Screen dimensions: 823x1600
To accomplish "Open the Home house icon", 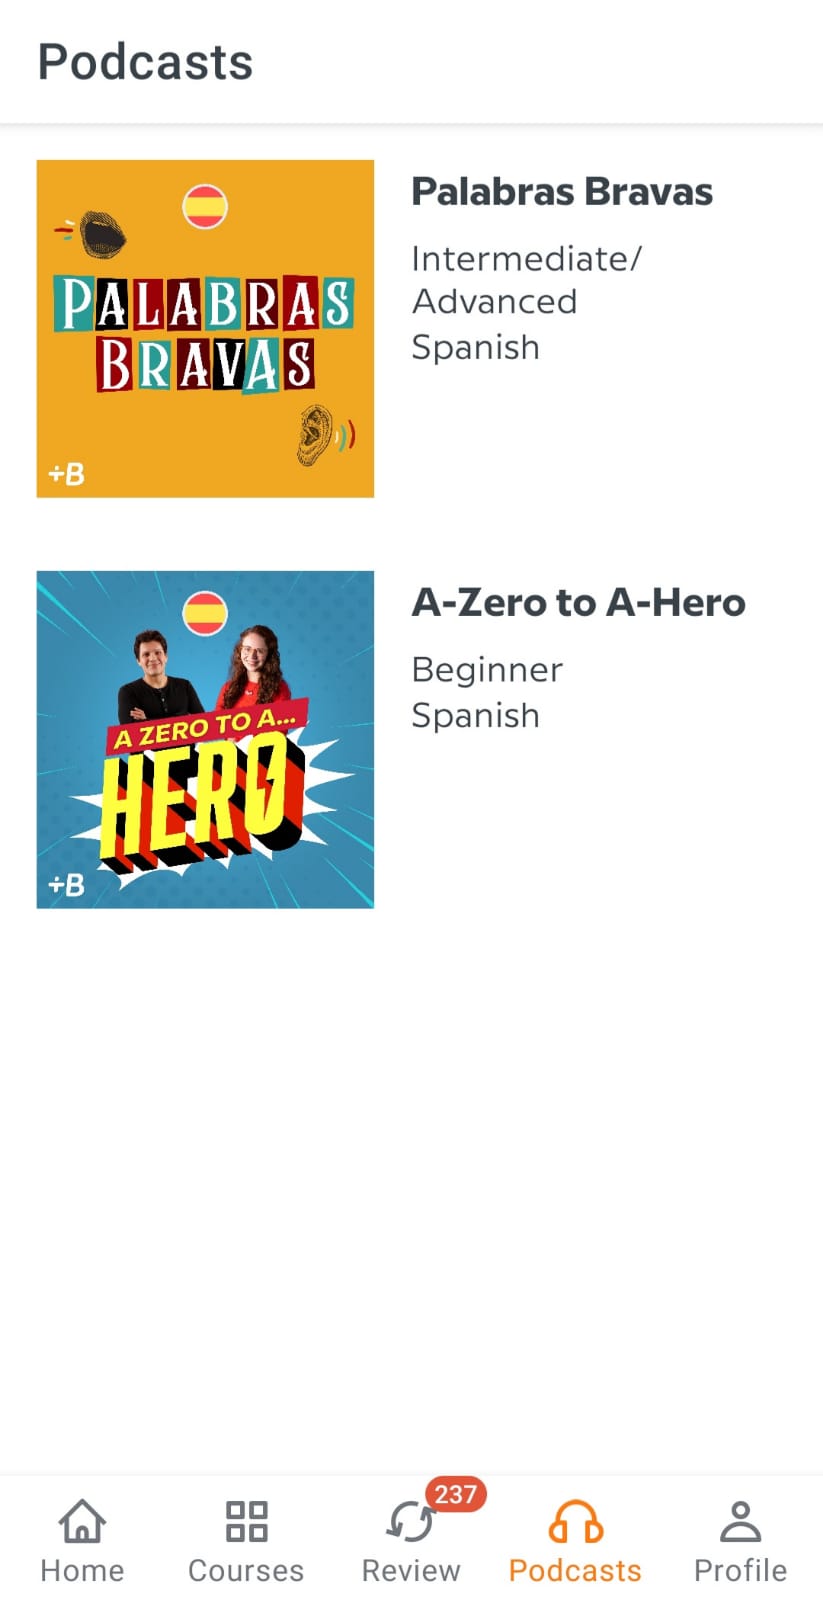I will (82, 1521).
